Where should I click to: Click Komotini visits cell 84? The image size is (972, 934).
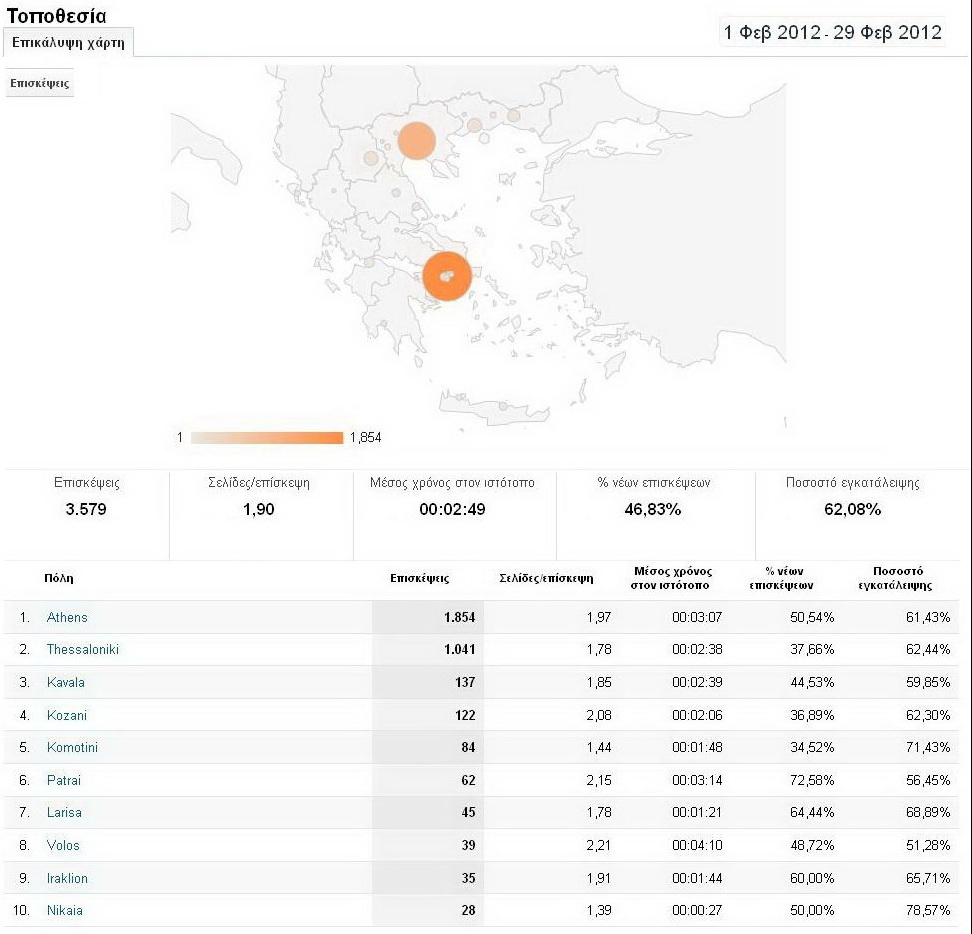468,747
